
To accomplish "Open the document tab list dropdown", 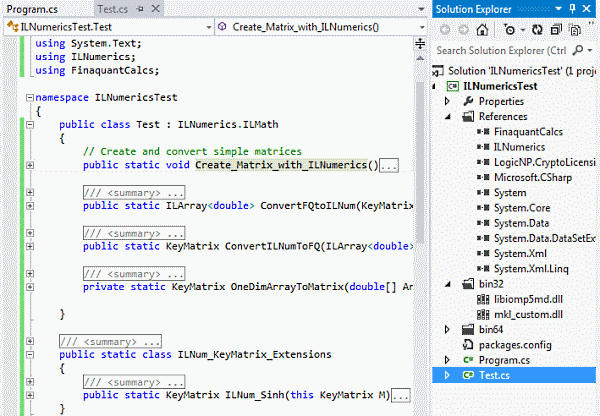I will pyautogui.click(x=421, y=9).
